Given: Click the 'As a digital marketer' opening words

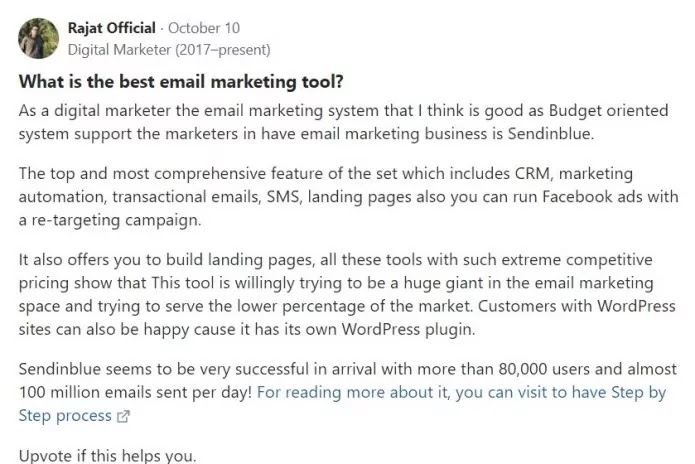Looking at the screenshot, I should (94, 110).
